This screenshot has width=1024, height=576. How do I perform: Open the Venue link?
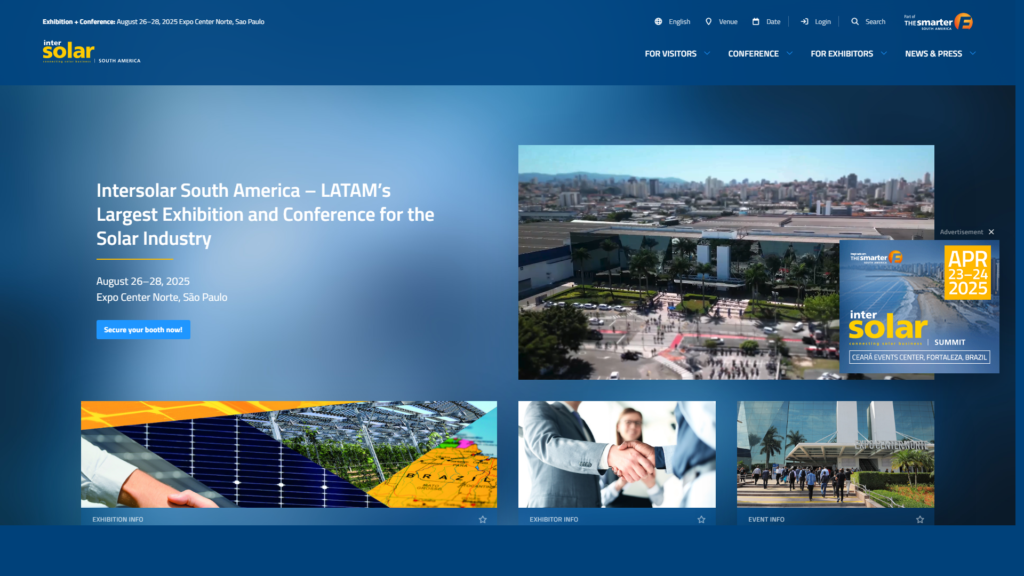(728, 22)
